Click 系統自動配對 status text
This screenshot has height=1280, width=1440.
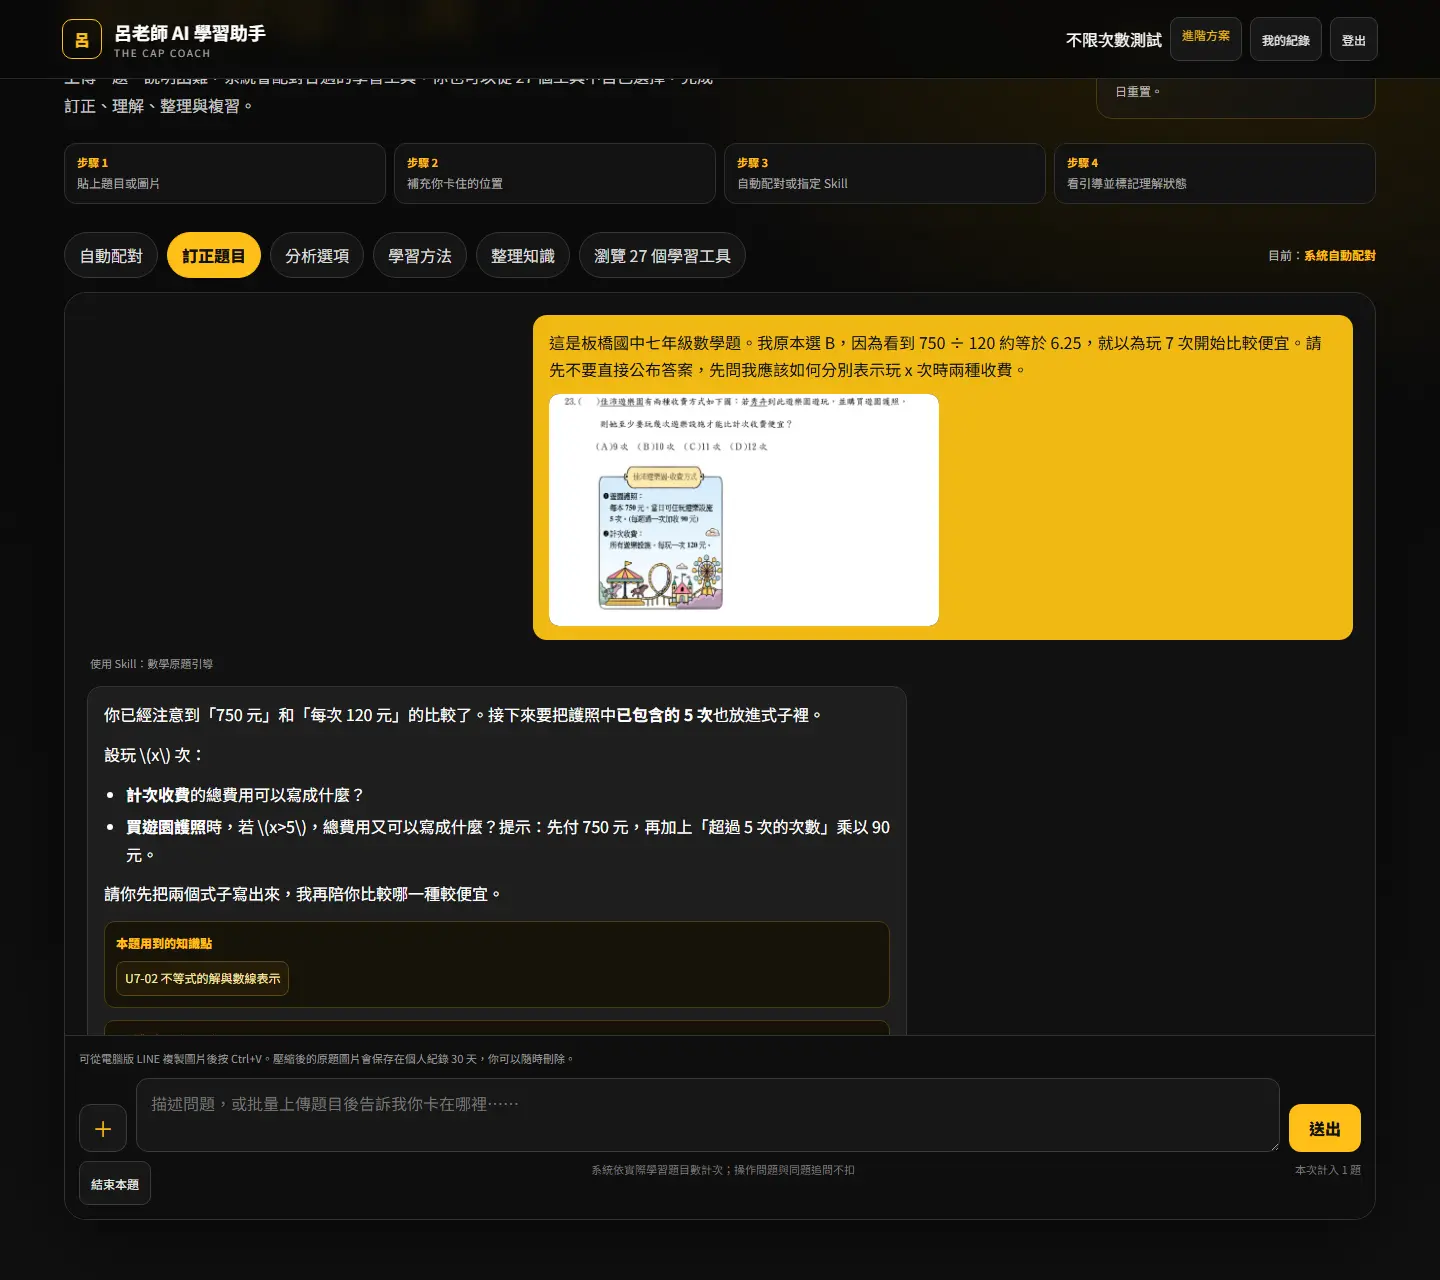(x=1340, y=256)
